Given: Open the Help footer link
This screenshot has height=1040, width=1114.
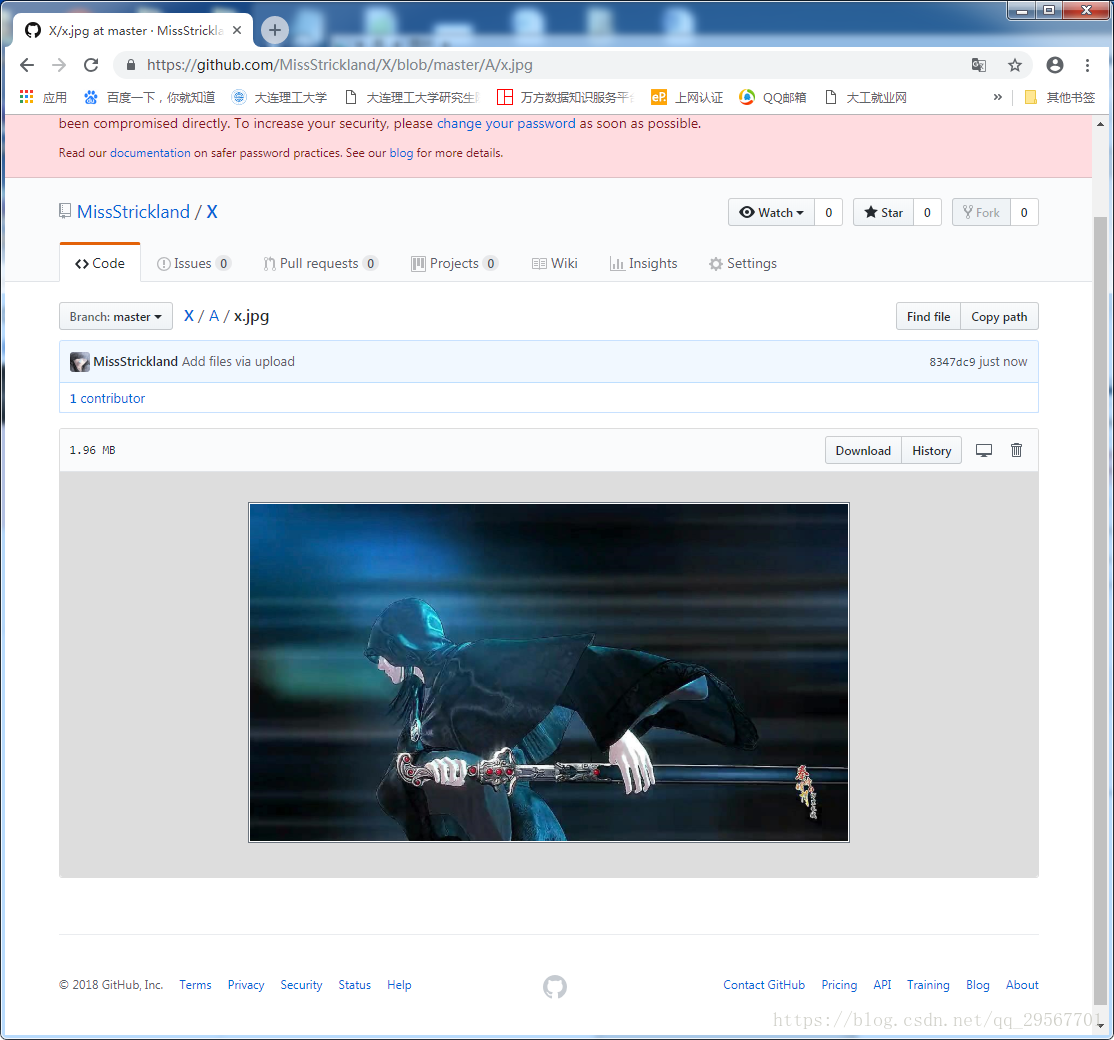Looking at the screenshot, I should (399, 985).
